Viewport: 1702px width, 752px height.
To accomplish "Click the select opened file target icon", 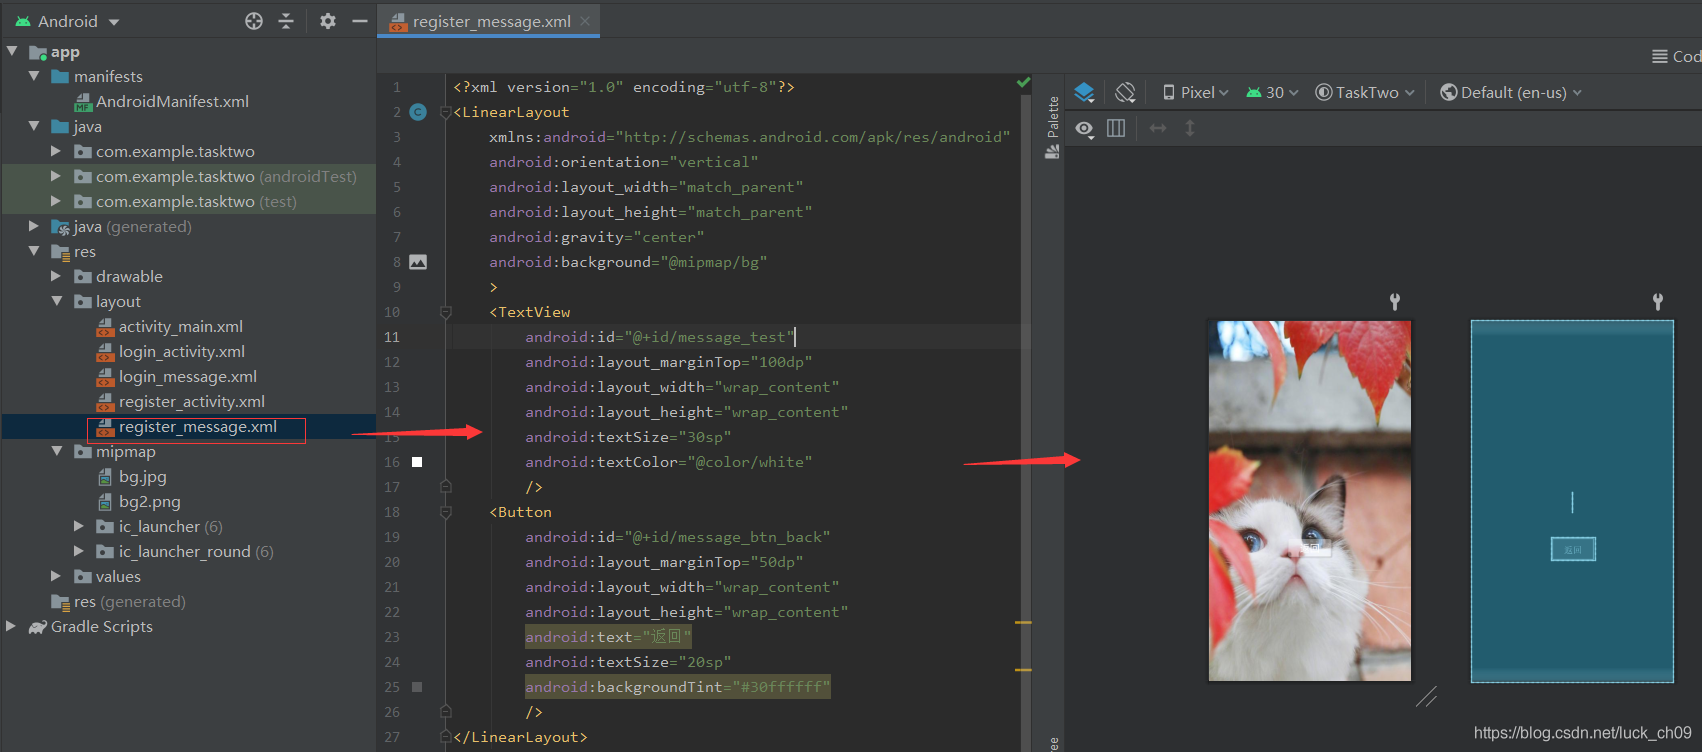I will tap(254, 21).
